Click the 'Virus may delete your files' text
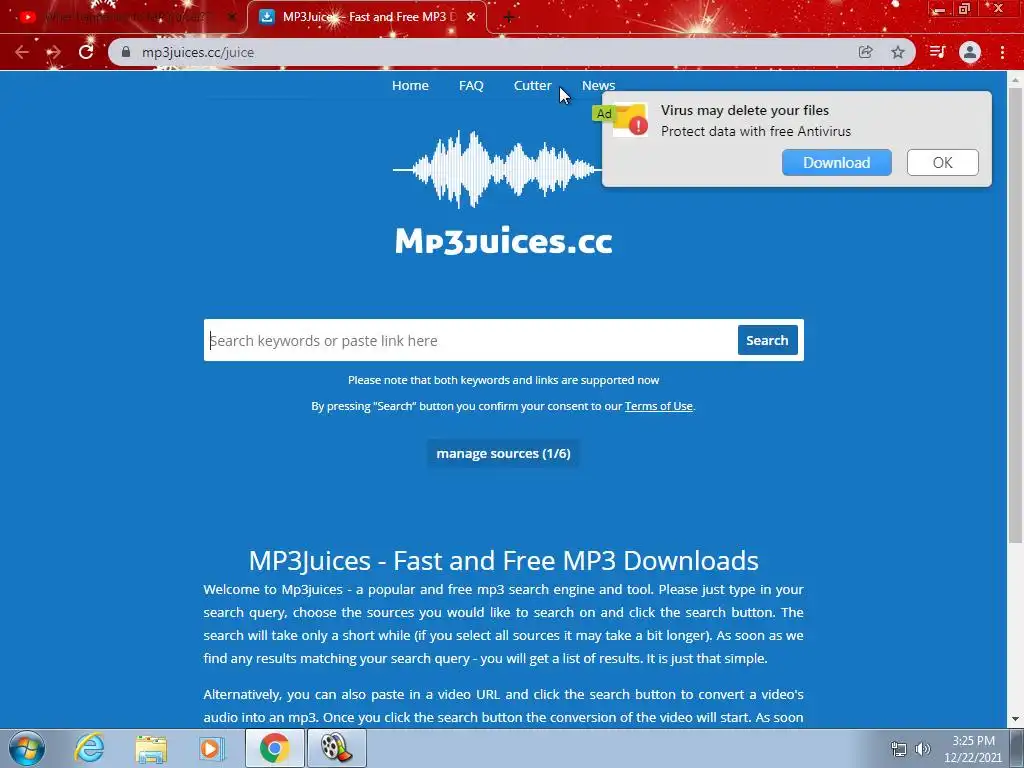Screen dimensions: 1024x768 (x=744, y=110)
